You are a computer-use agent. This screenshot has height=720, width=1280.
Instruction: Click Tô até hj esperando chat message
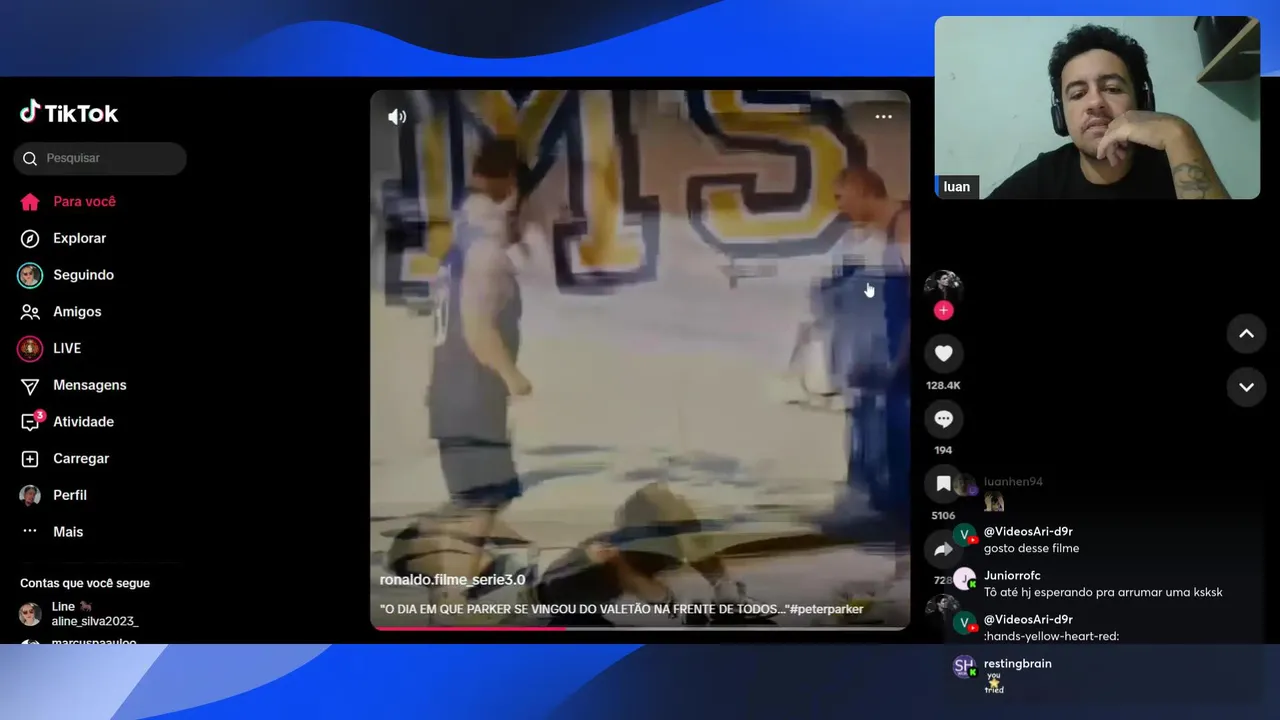1103,592
